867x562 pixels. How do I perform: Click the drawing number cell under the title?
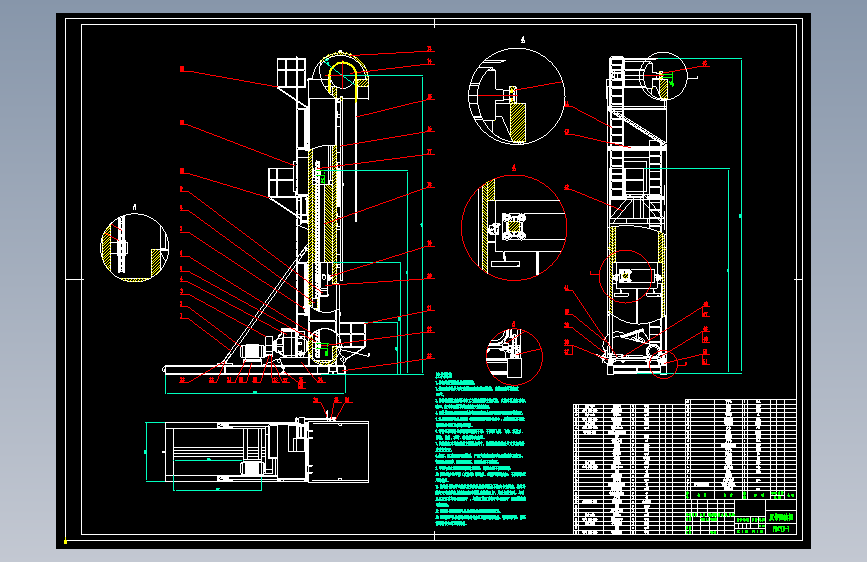(x=781, y=529)
